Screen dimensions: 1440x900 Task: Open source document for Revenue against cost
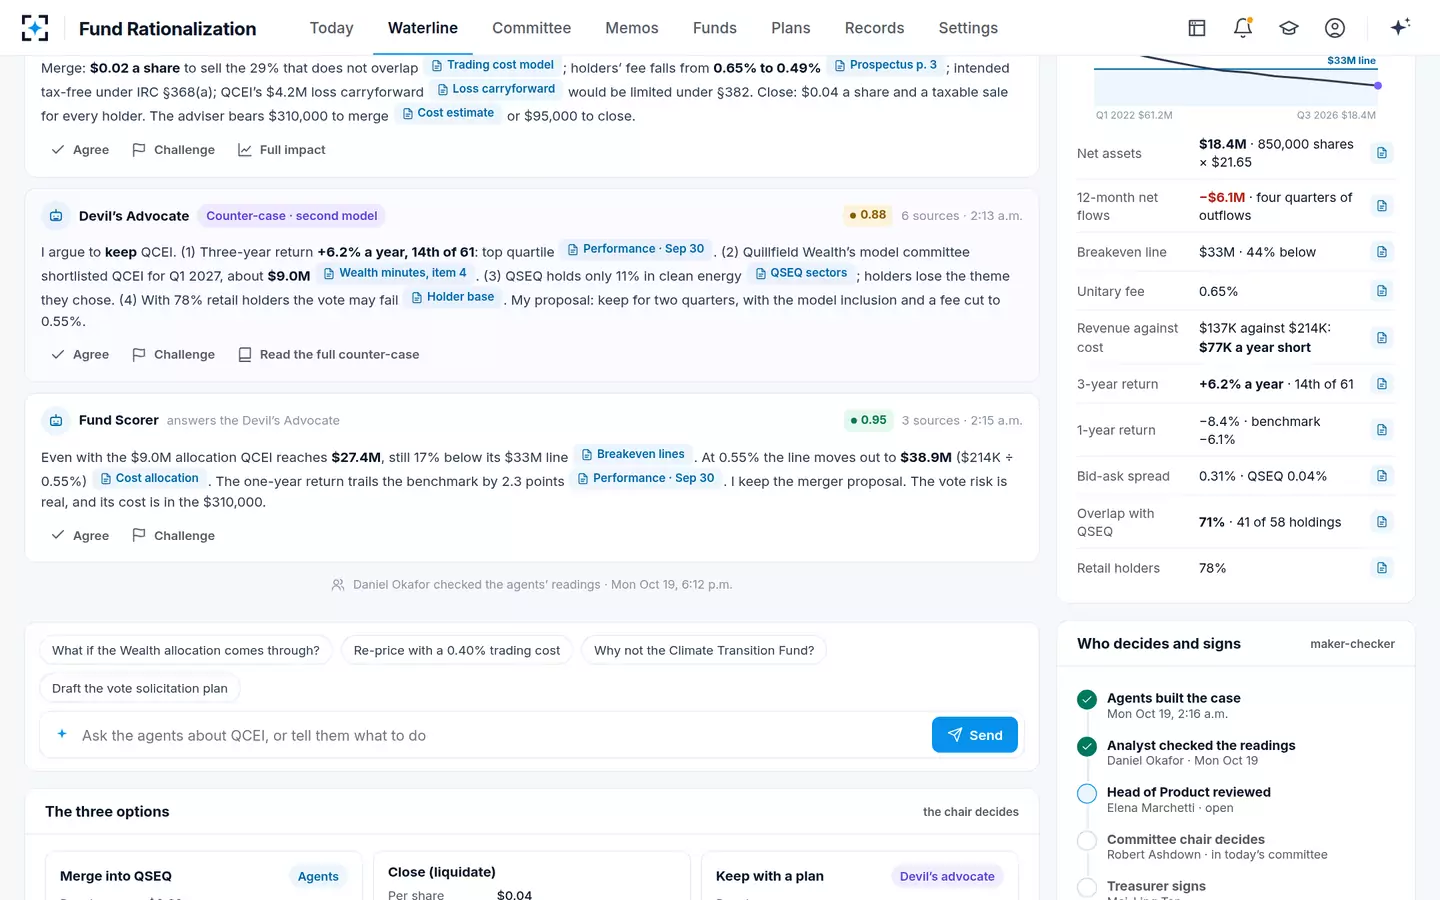(1382, 338)
